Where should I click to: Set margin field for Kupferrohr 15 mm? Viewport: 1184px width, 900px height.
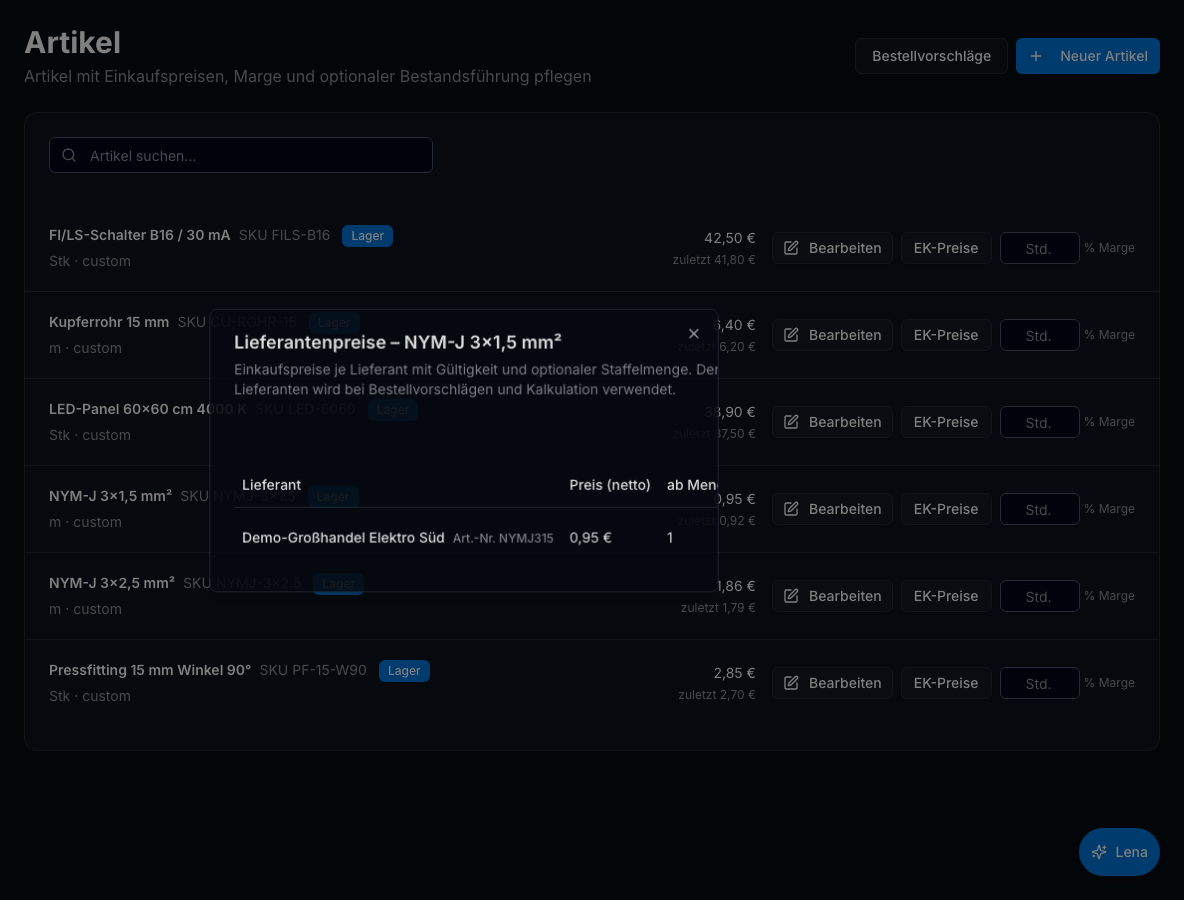[x=1039, y=334]
